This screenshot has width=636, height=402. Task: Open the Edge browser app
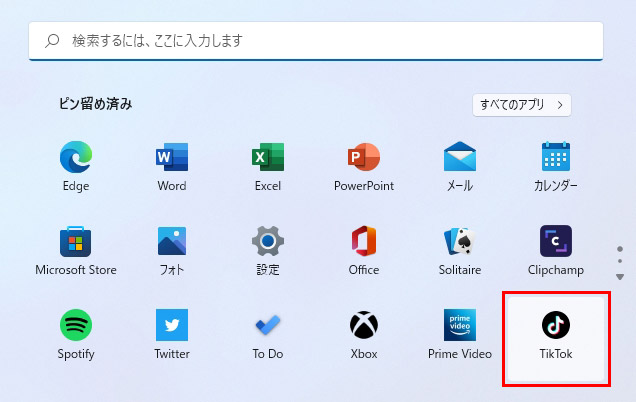(x=76, y=158)
